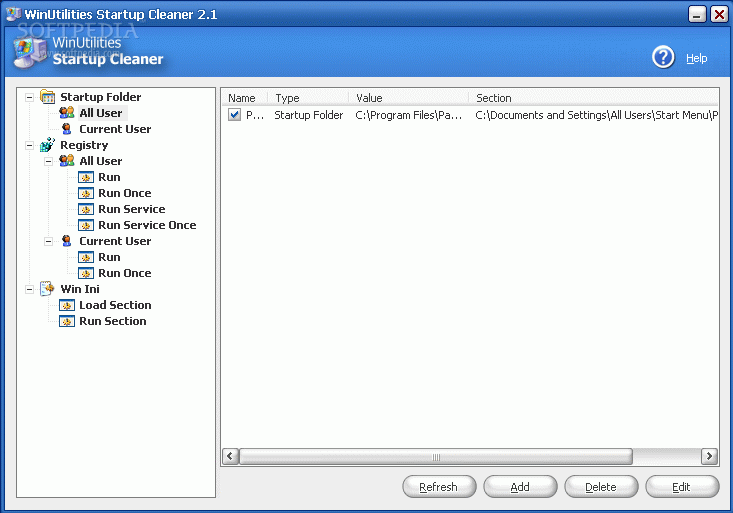The width and height of the screenshot is (733, 513).
Task: Select the Win Ini label
Action: (80, 289)
